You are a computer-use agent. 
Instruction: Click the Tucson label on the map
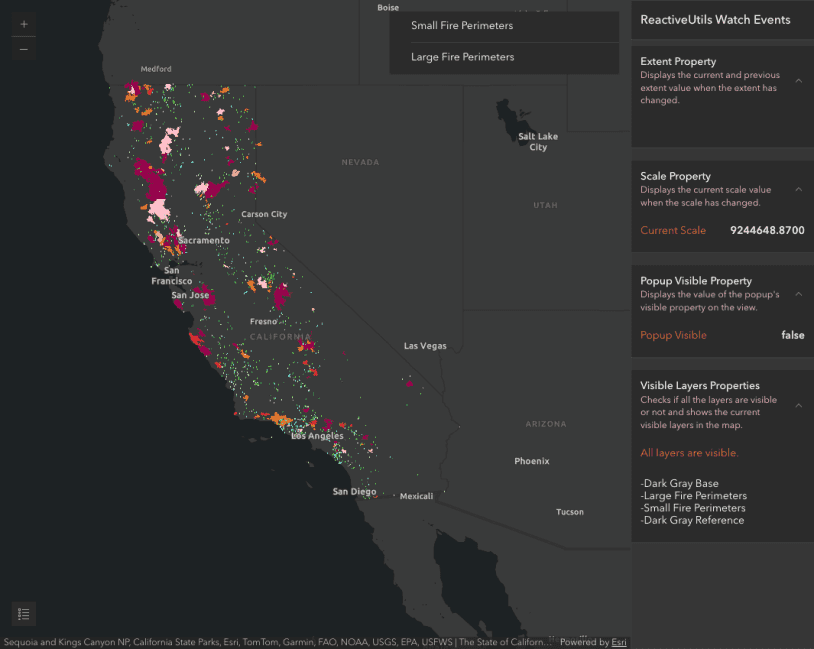click(569, 512)
